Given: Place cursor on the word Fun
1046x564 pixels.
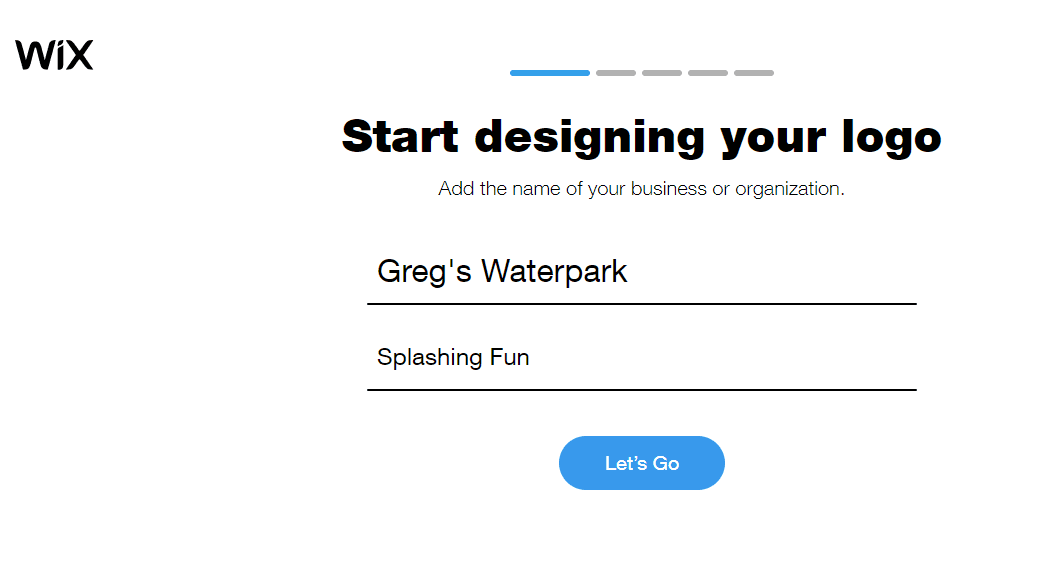Looking at the screenshot, I should pos(510,357).
